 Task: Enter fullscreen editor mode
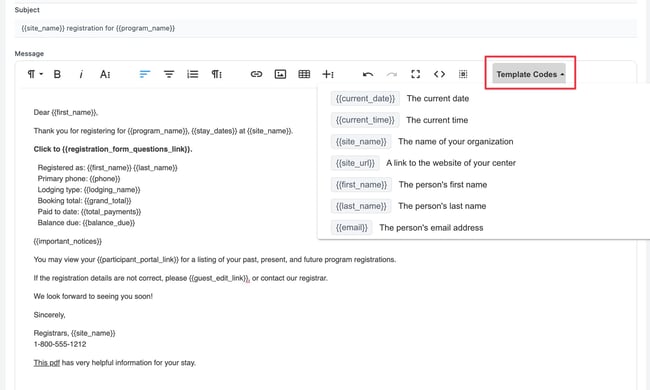point(415,74)
